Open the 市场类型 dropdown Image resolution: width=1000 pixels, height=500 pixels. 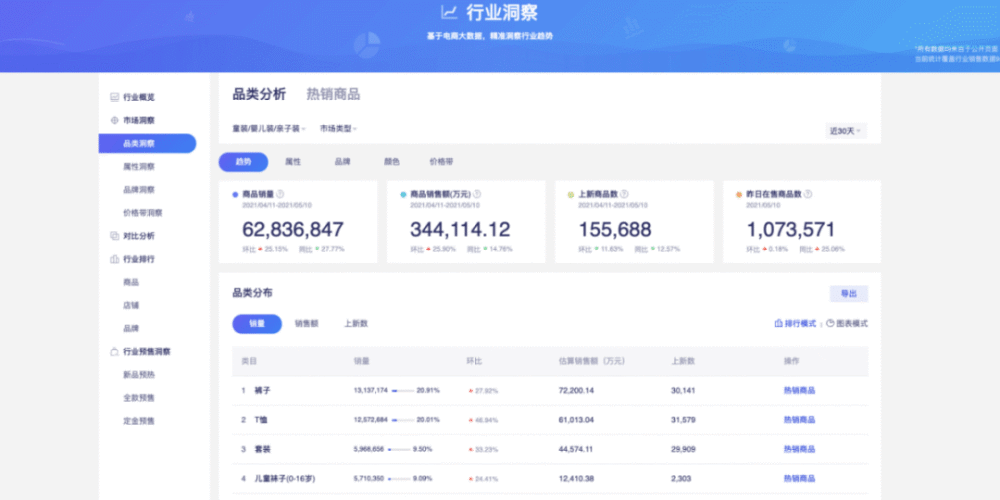(338, 129)
